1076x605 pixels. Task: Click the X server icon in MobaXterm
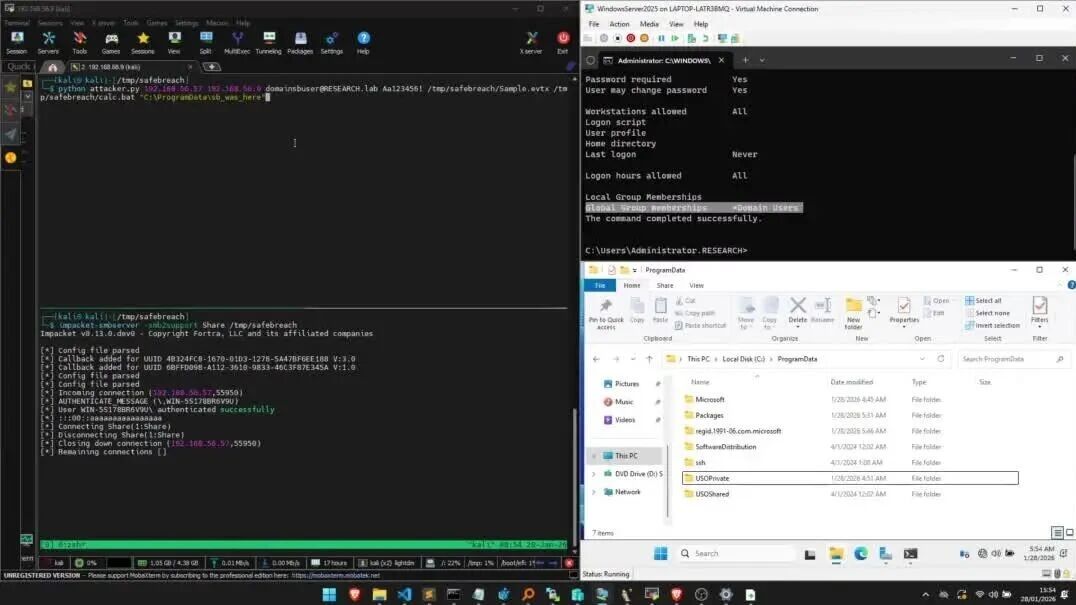tap(531, 43)
